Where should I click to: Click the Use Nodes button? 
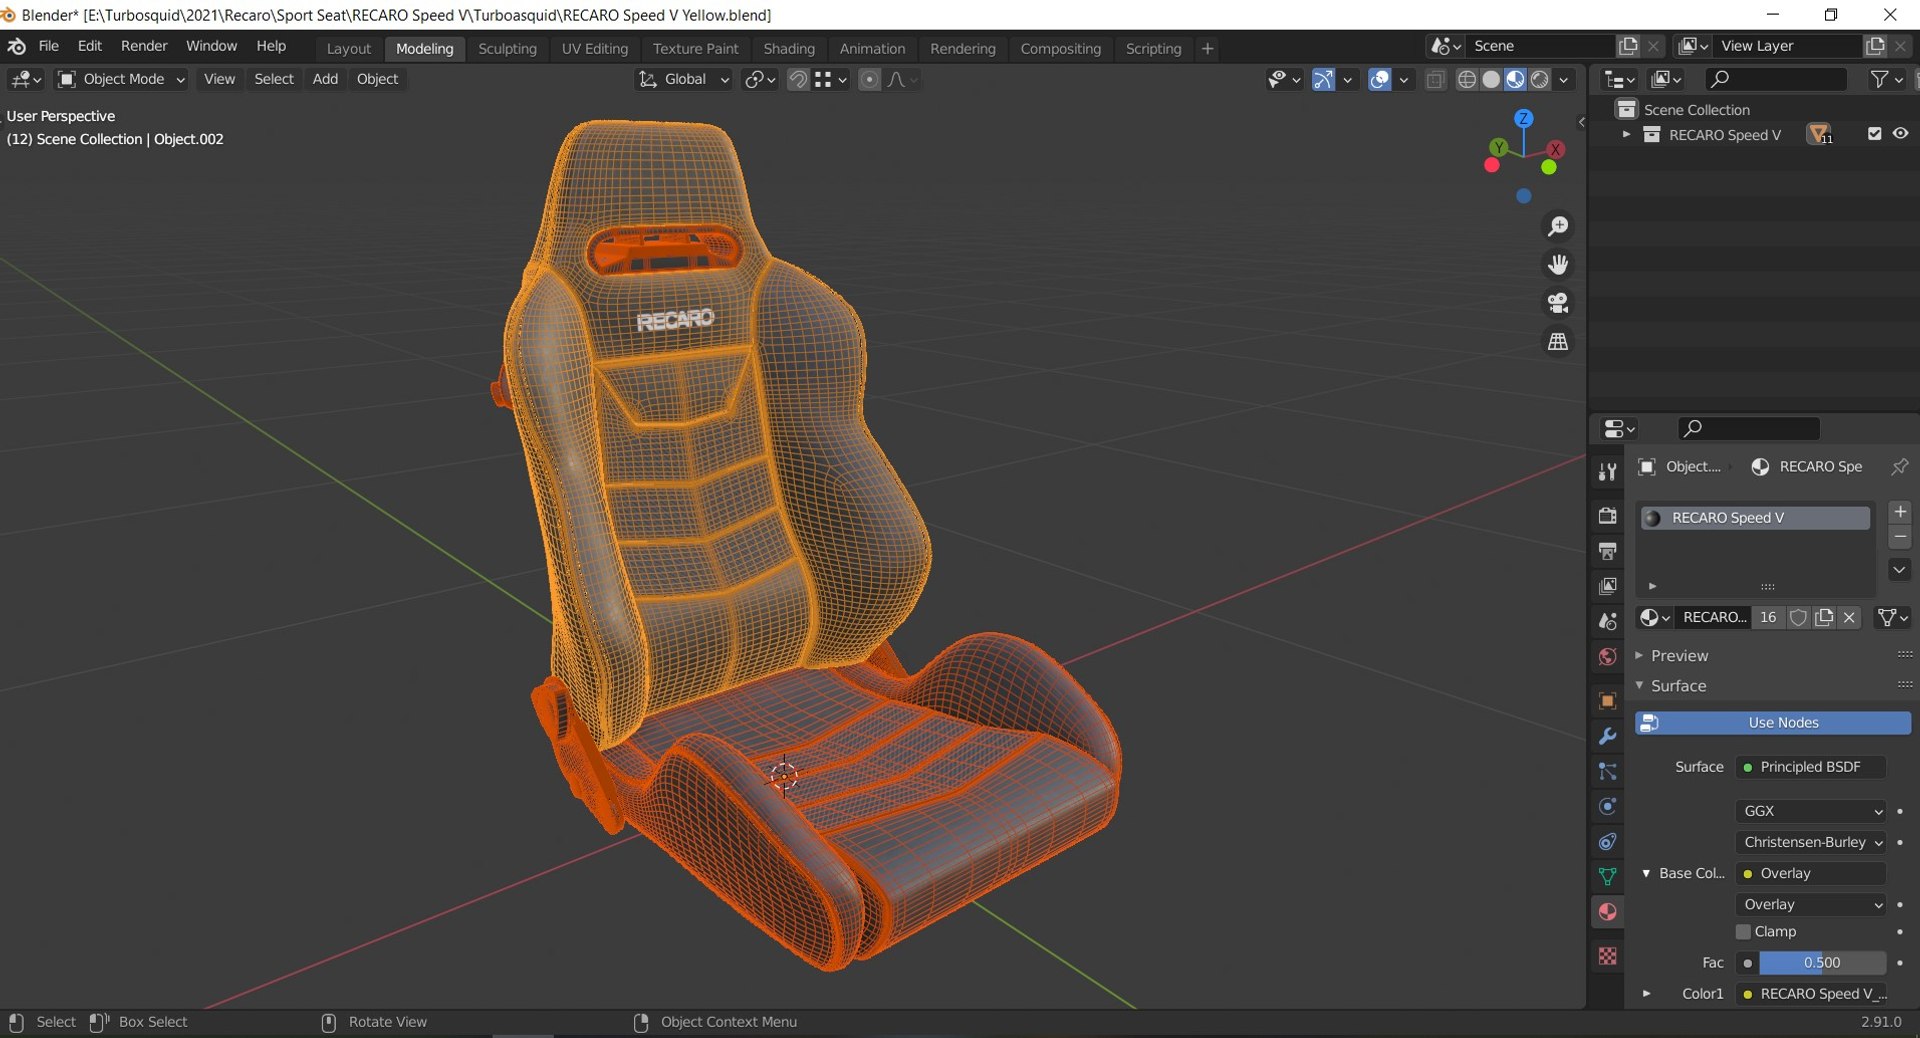click(1773, 723)
